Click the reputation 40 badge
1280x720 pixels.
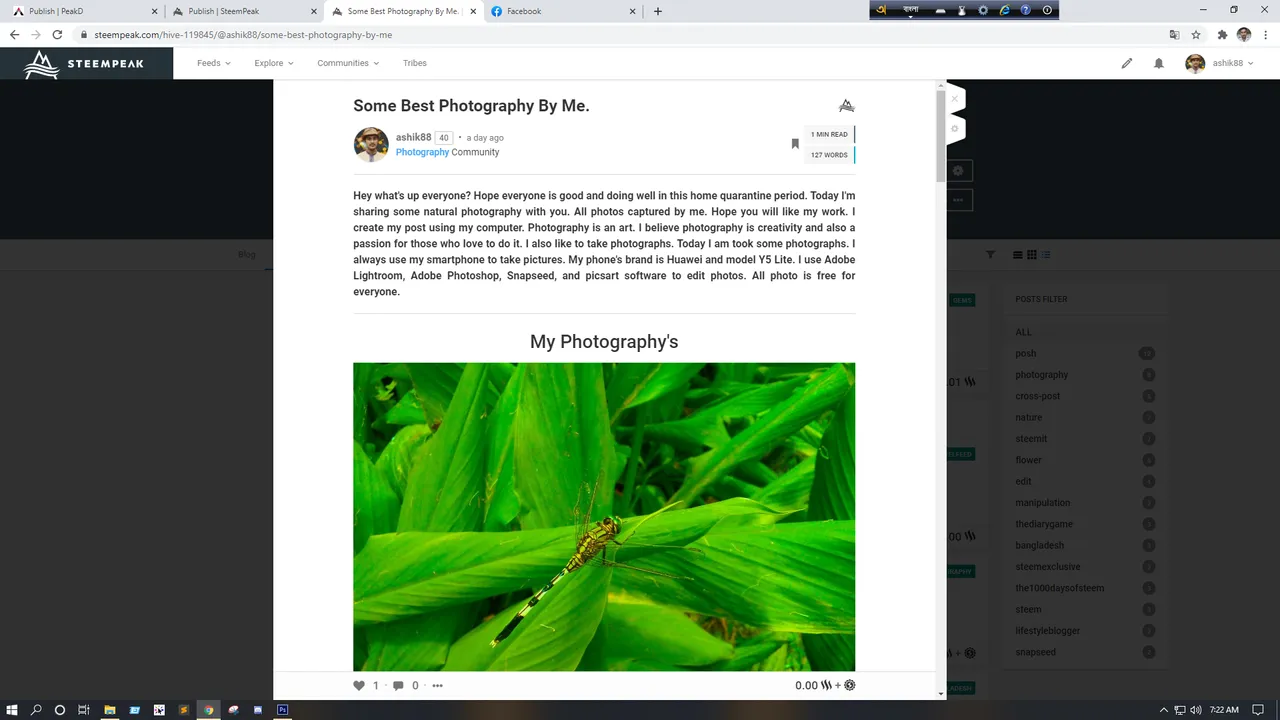pyautogui.click(x=444, y=138)
